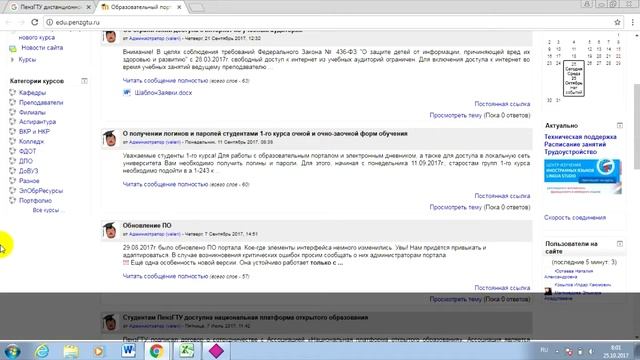The width and height of the screenshot is (640, 360).
Task: Click the Кафедры category icon
Action: coord(13,93)
